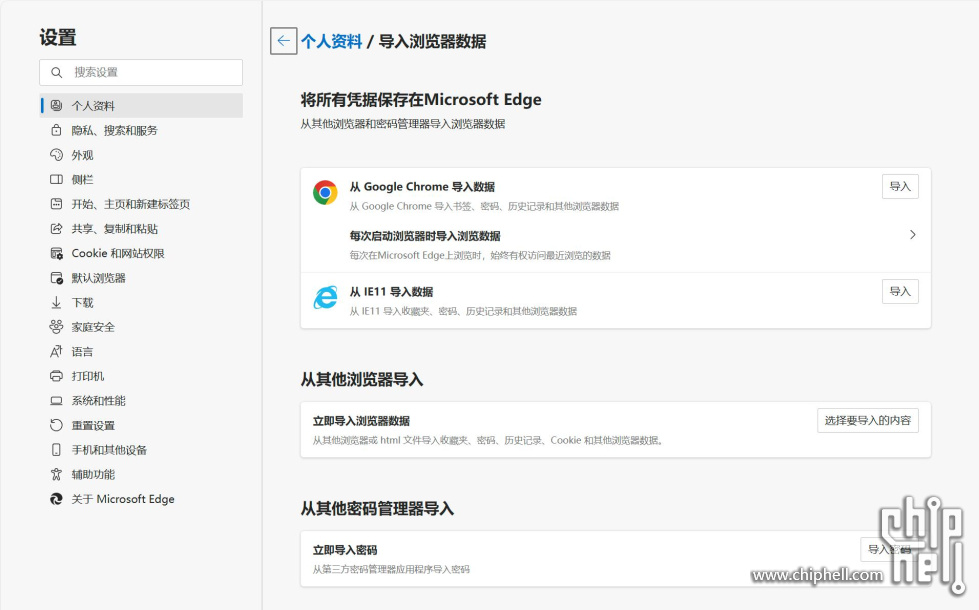Click 选择要导入的内容 button

click(867, 421)
